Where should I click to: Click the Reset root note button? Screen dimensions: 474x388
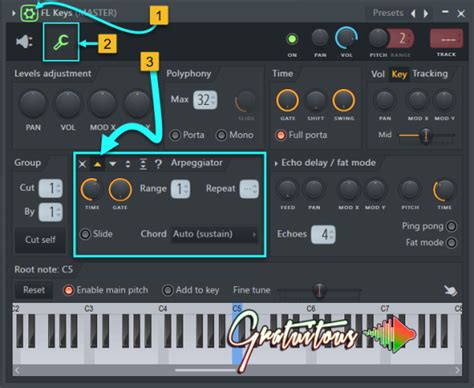click(34, 290)
